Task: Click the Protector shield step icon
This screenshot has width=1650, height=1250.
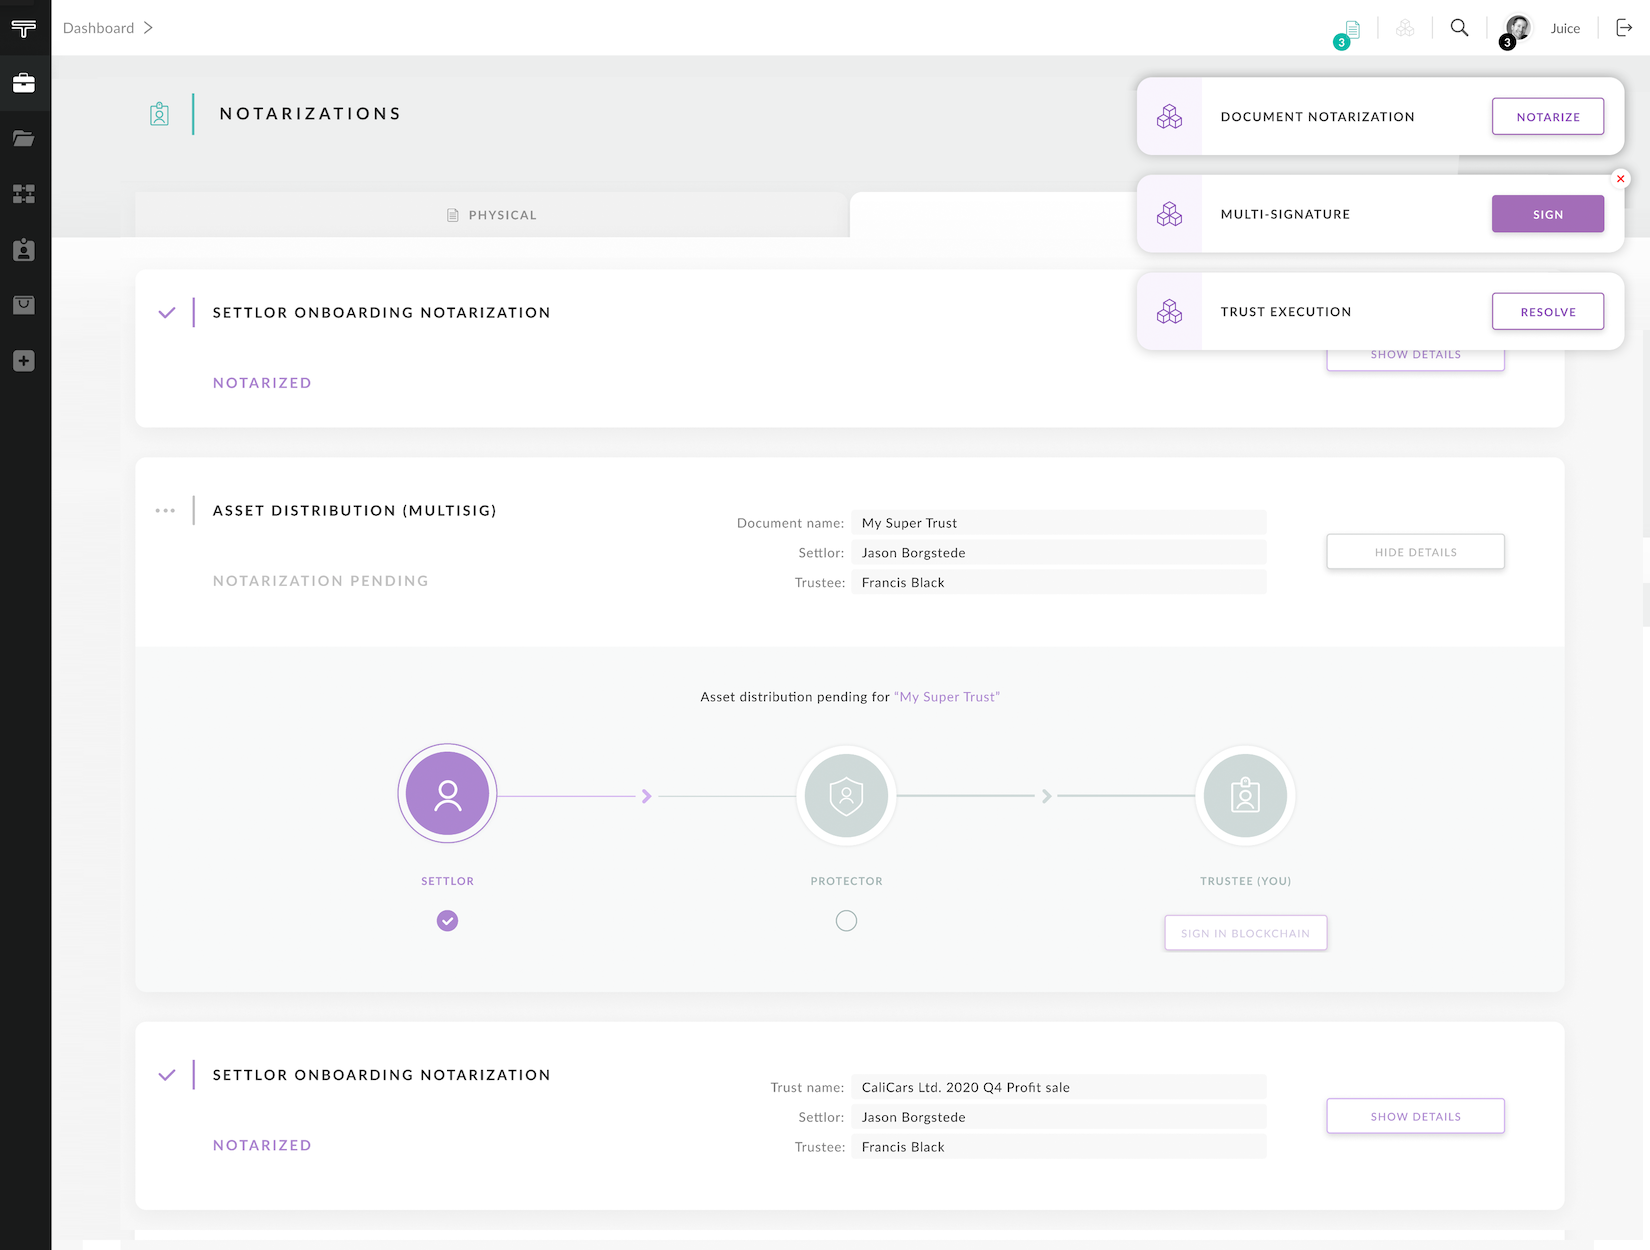Action: pyautogui.click(x=846, y=796)
